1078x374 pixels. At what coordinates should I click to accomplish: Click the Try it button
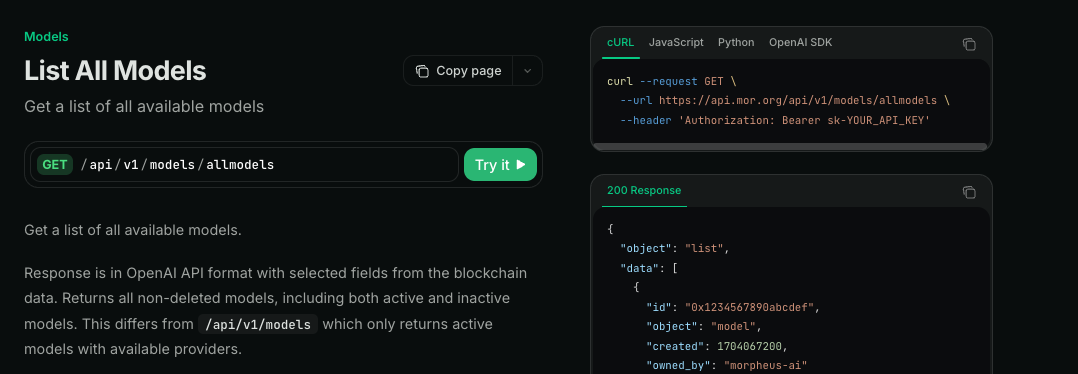(500, 164)
